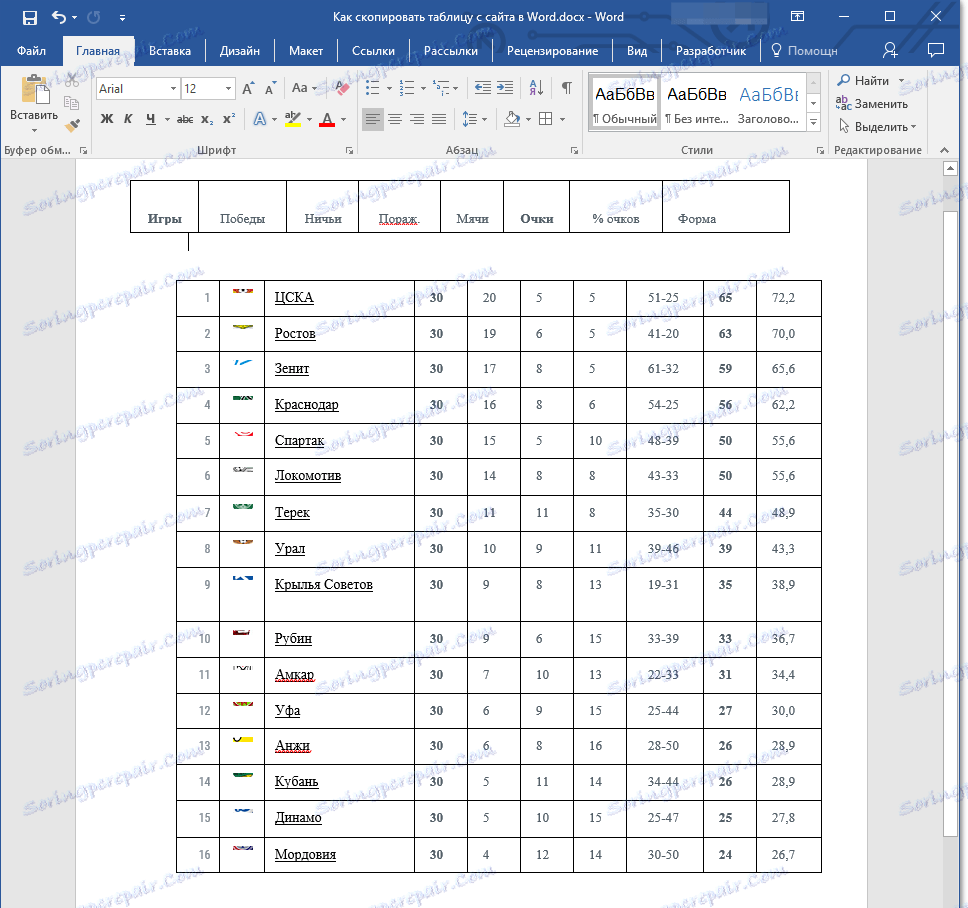The height and width of the screenshot is (908, 968).
Task: Justify text alignment
Action: (439, 119)
